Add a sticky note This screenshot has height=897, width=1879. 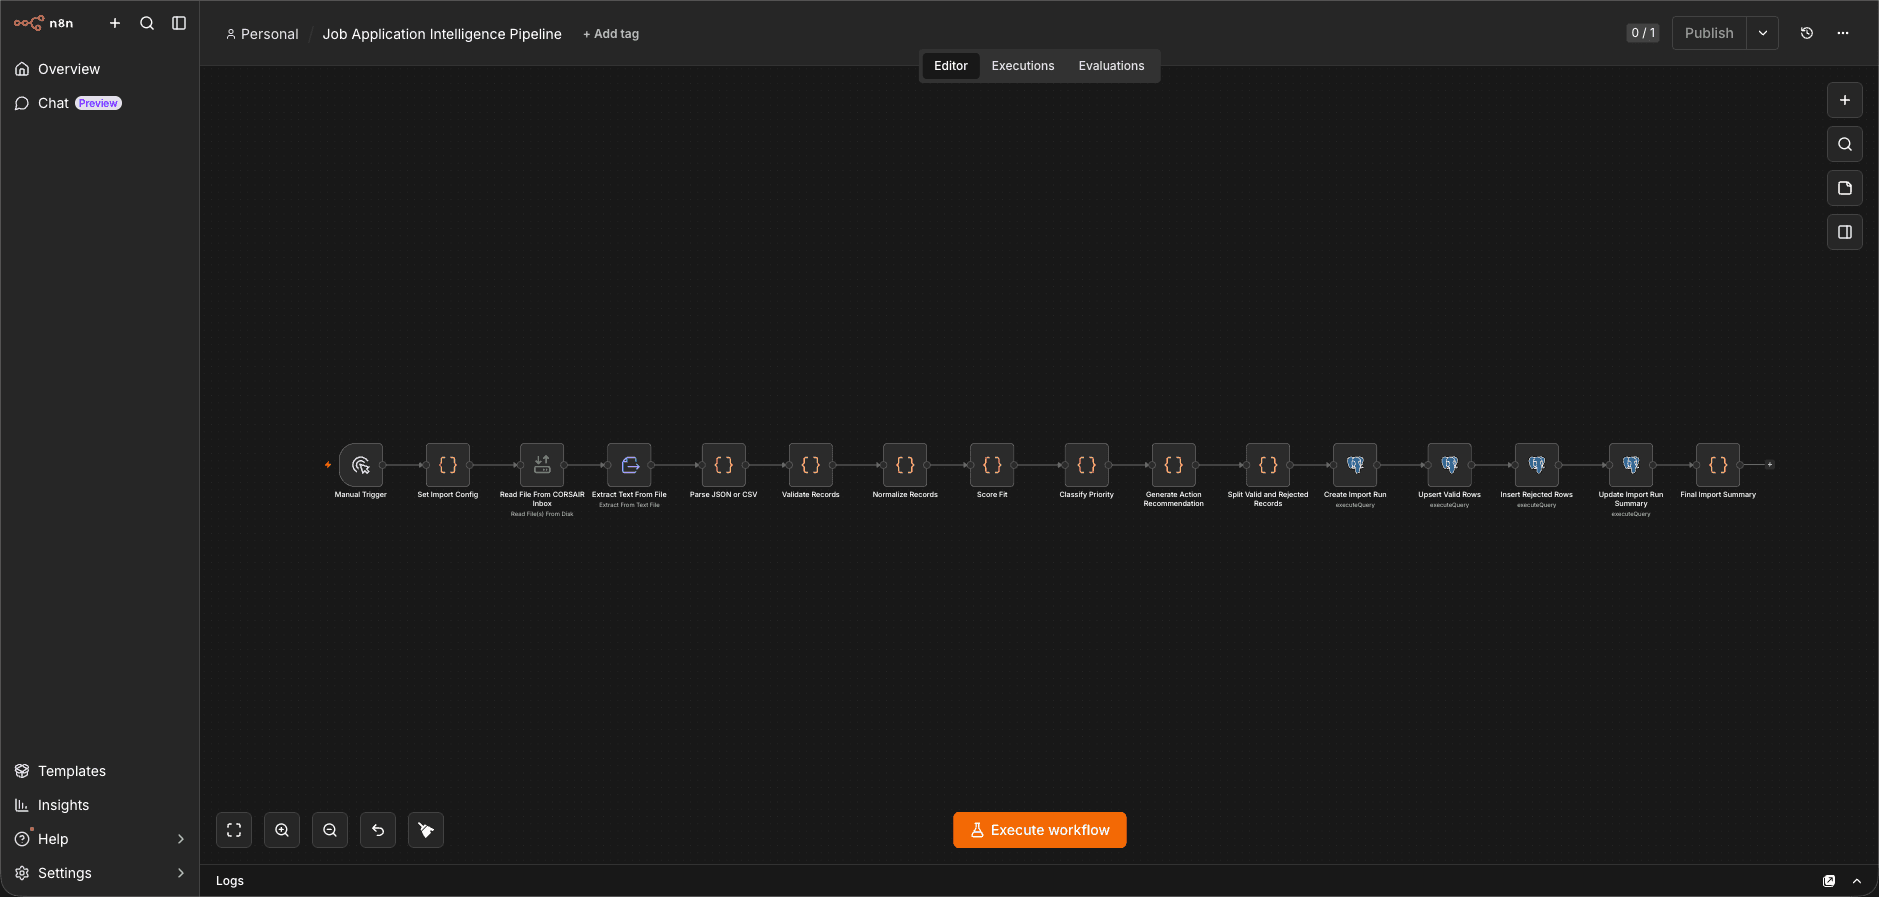1845,188
